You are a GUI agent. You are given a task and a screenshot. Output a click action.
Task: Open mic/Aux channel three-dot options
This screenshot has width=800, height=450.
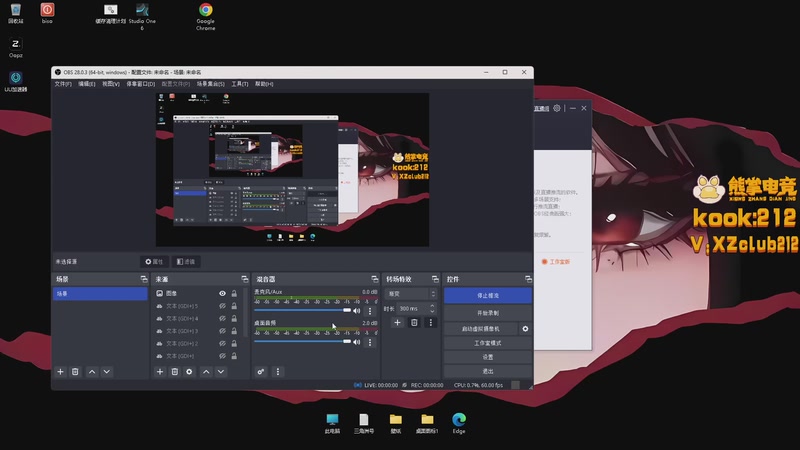pos(370,311)
